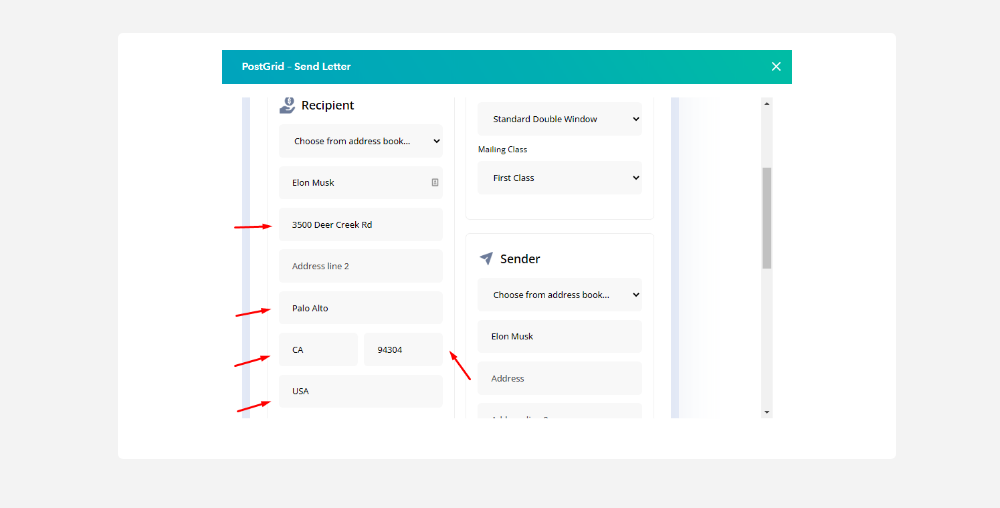1000x508 pixels.
Task: Click the Palo Alto city field
Action: (x=360, y=308)
